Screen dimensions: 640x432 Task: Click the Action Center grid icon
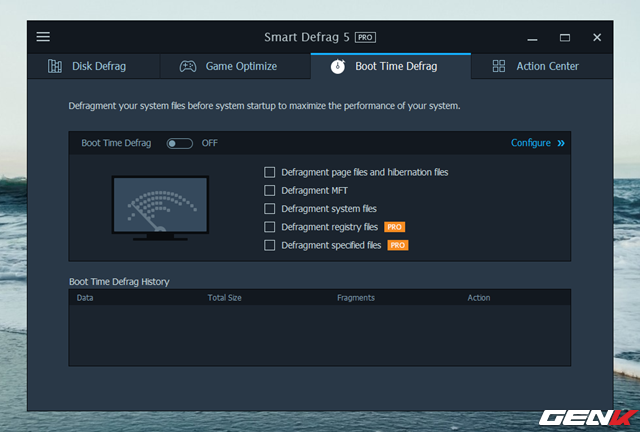[x=499, y=66]
